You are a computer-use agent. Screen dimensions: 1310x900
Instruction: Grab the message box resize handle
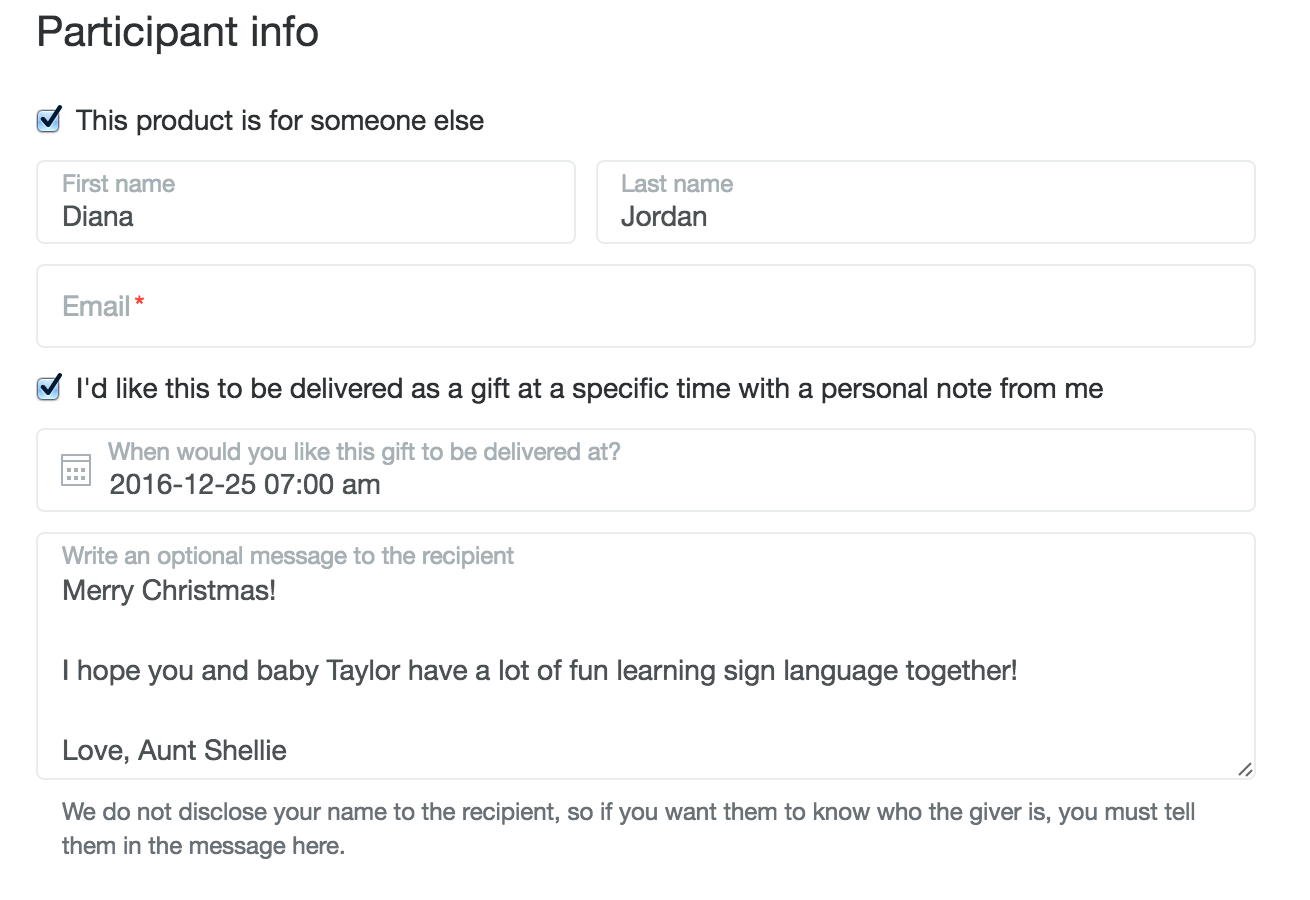1244,769
